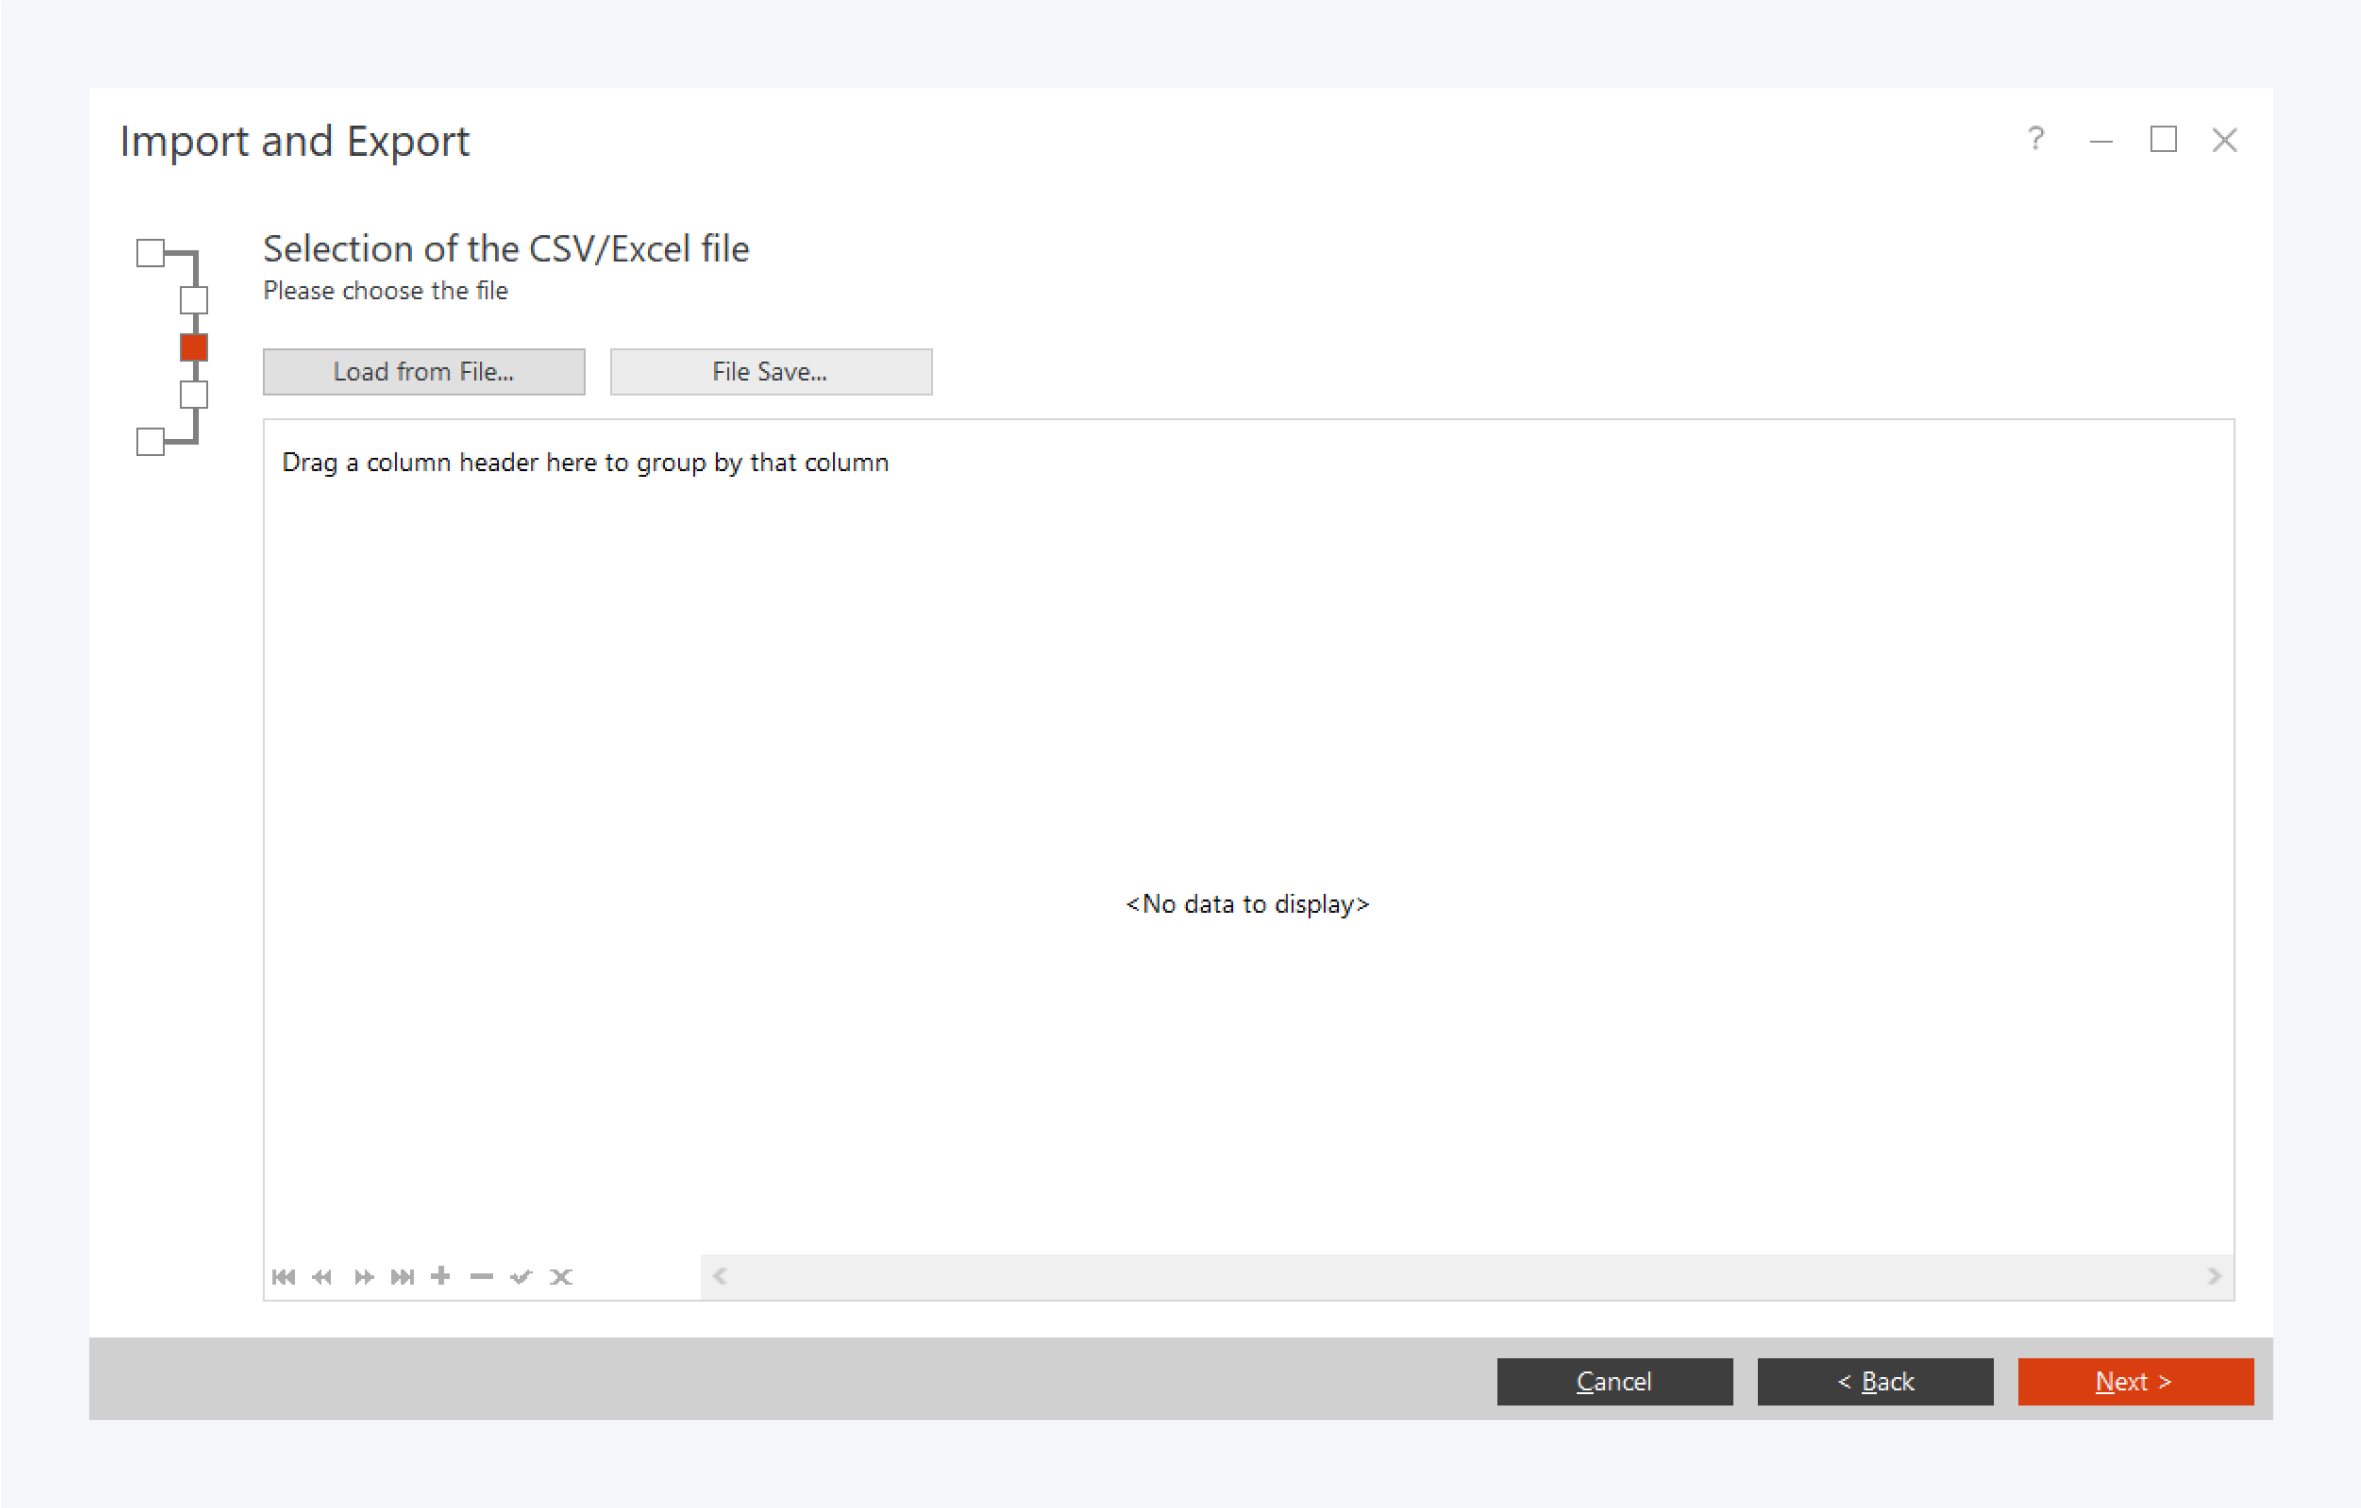Jump to first record in navigator
Image resolution: width=2361 pixels, height=1508 pixels.
[x=284, y=1277]
